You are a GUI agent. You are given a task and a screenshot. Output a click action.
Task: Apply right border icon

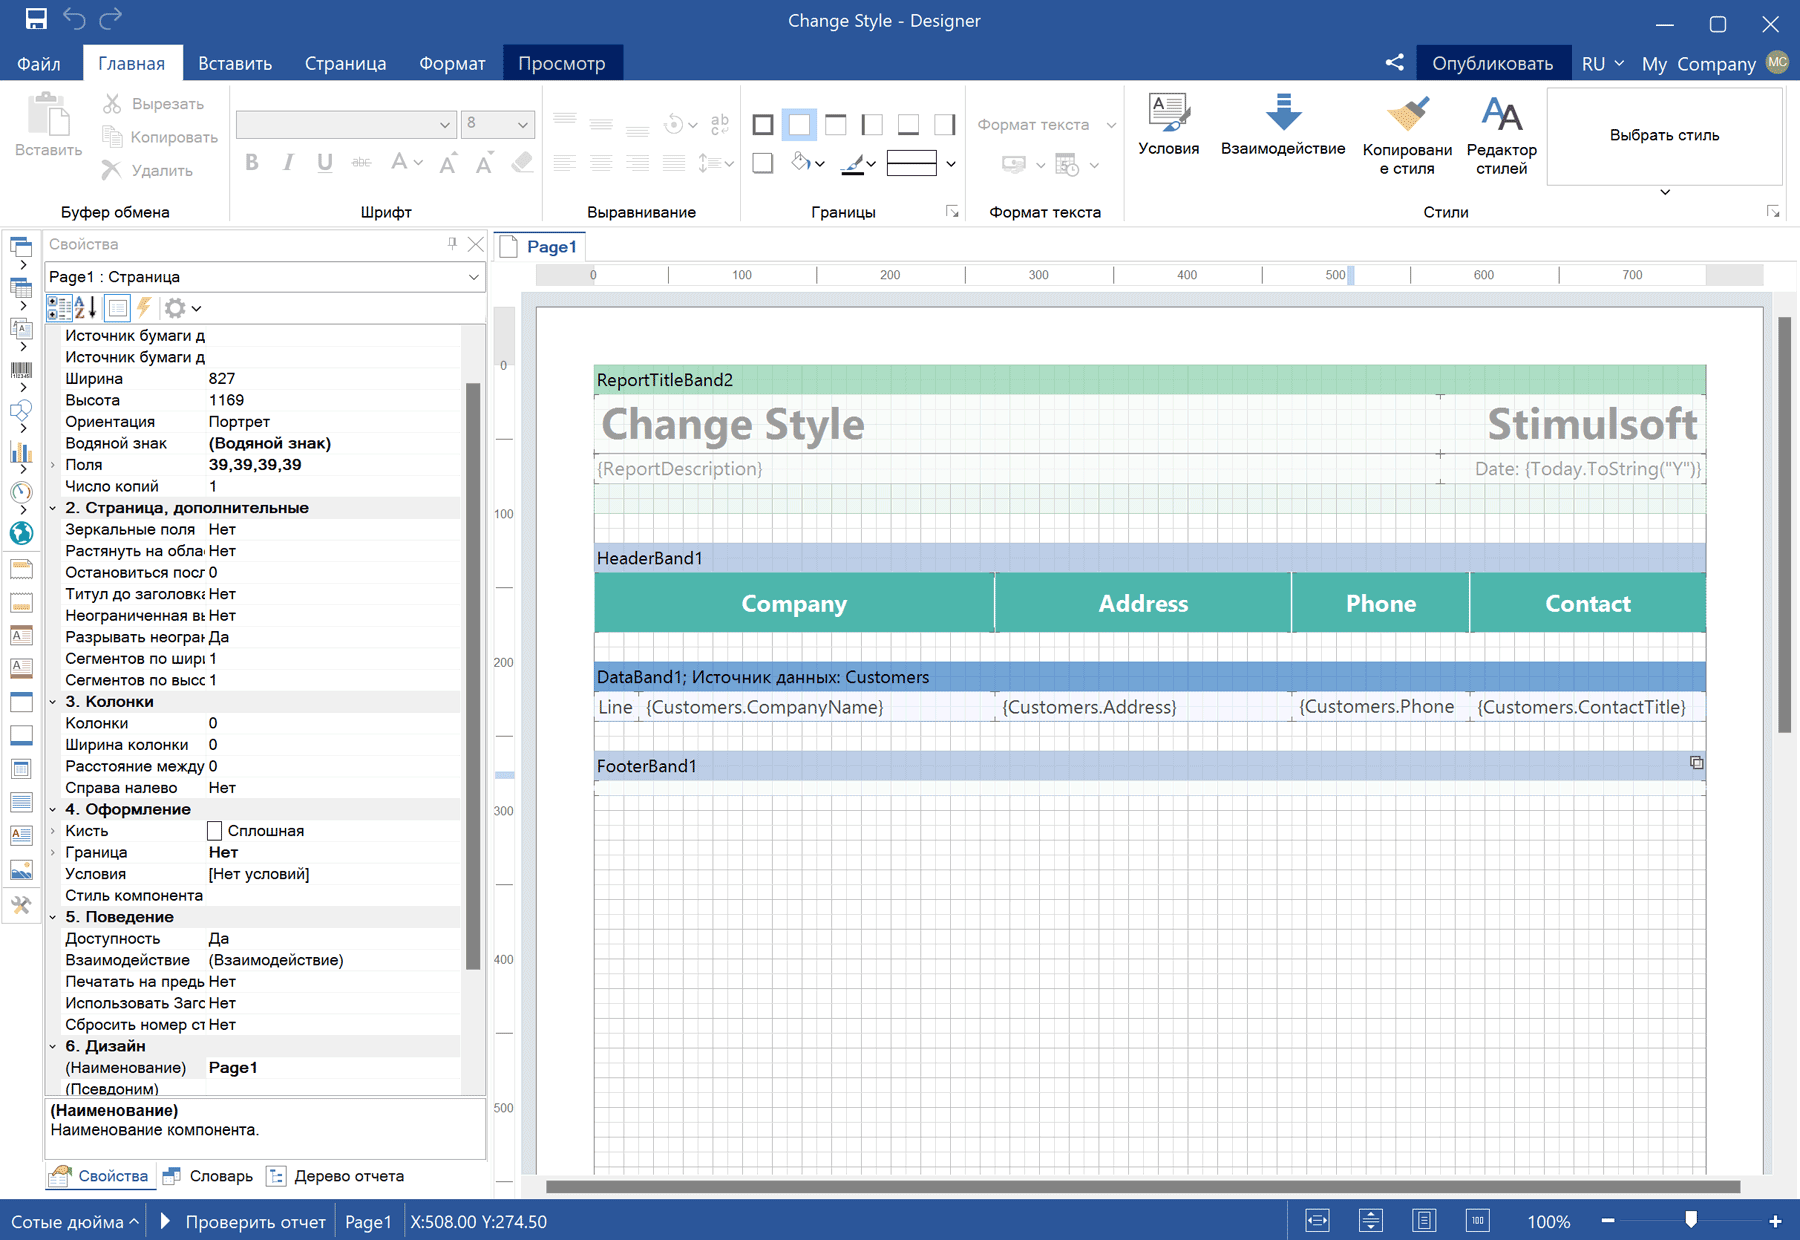pos(944,125)
